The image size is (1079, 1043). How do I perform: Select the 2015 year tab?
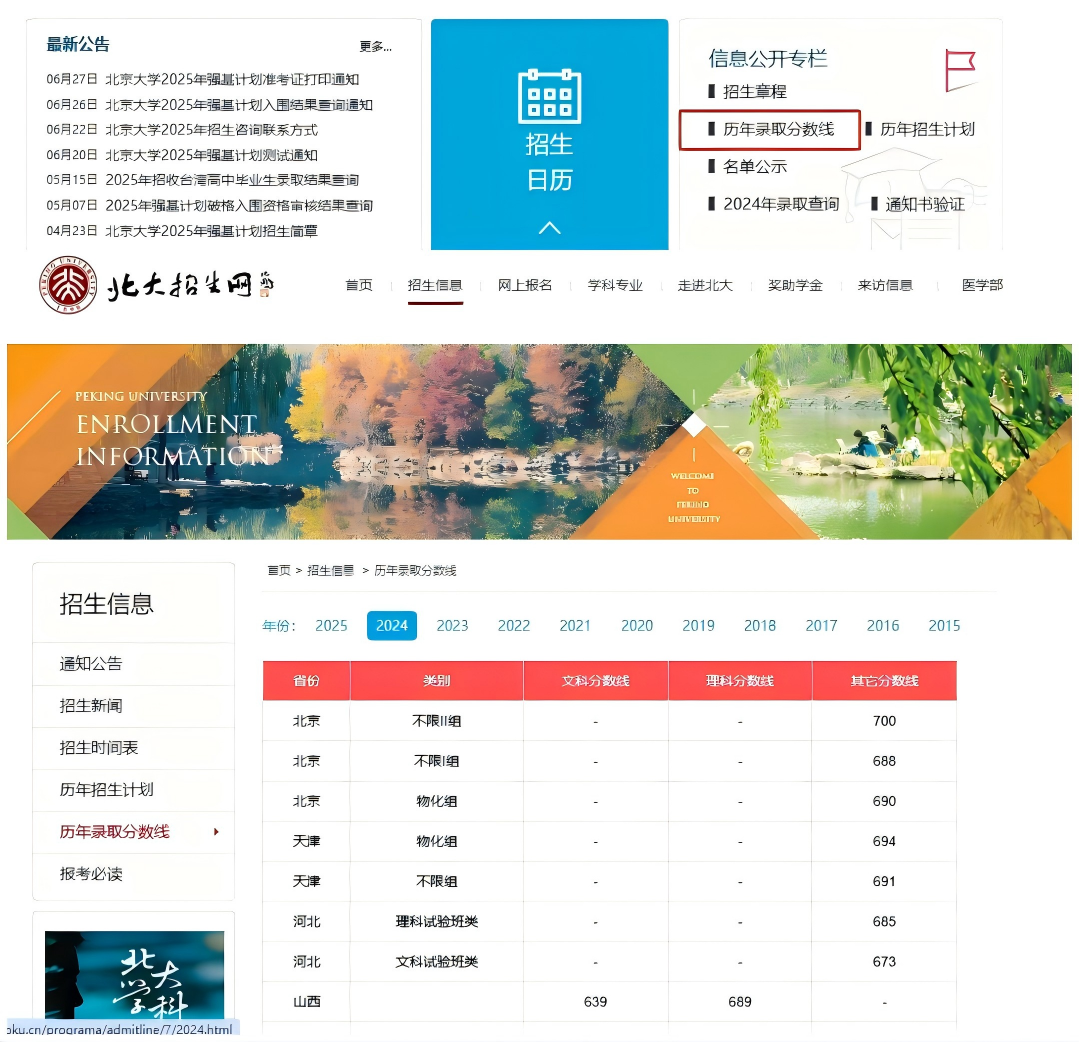[x=943, y=626]
